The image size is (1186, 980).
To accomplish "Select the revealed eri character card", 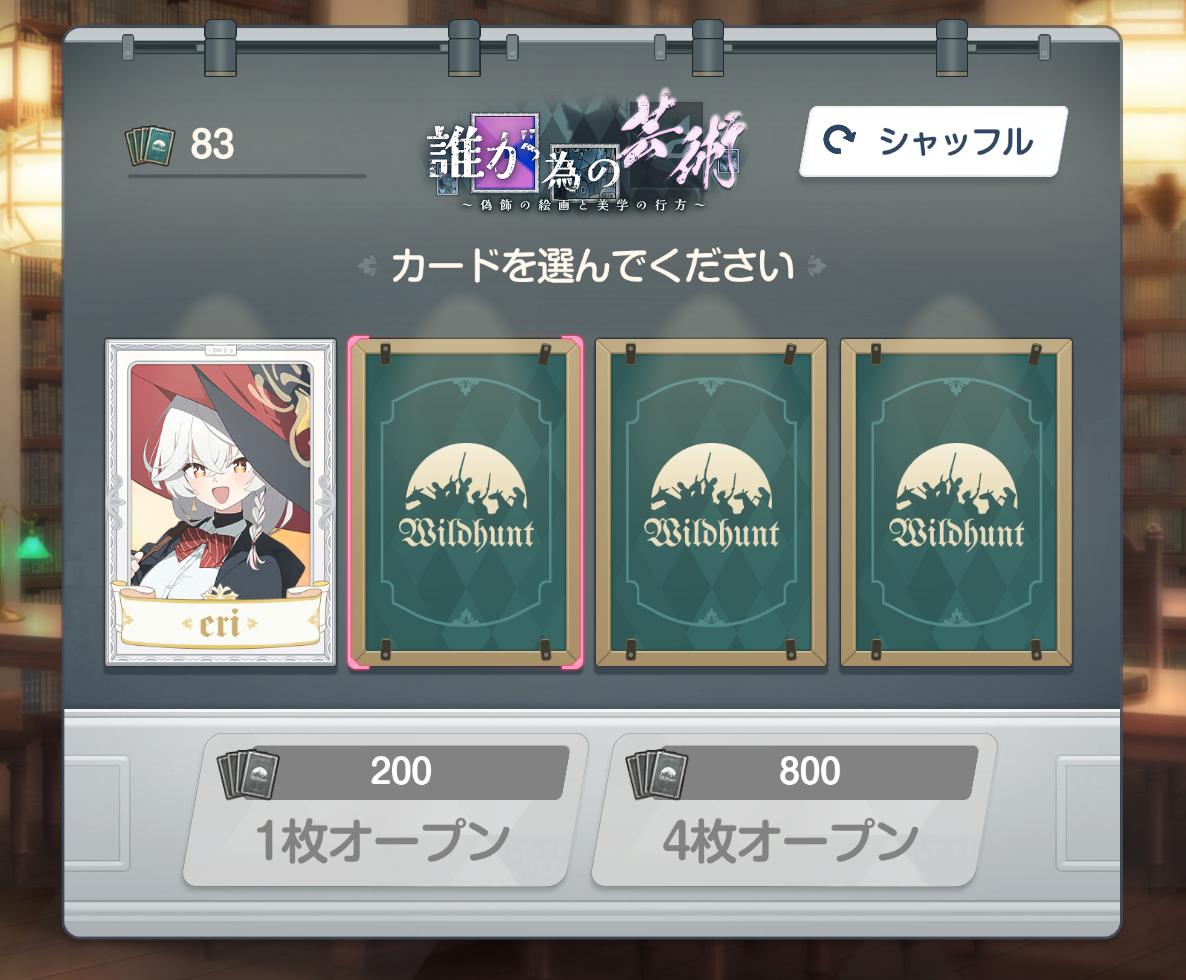I will [x=220, y=503].
